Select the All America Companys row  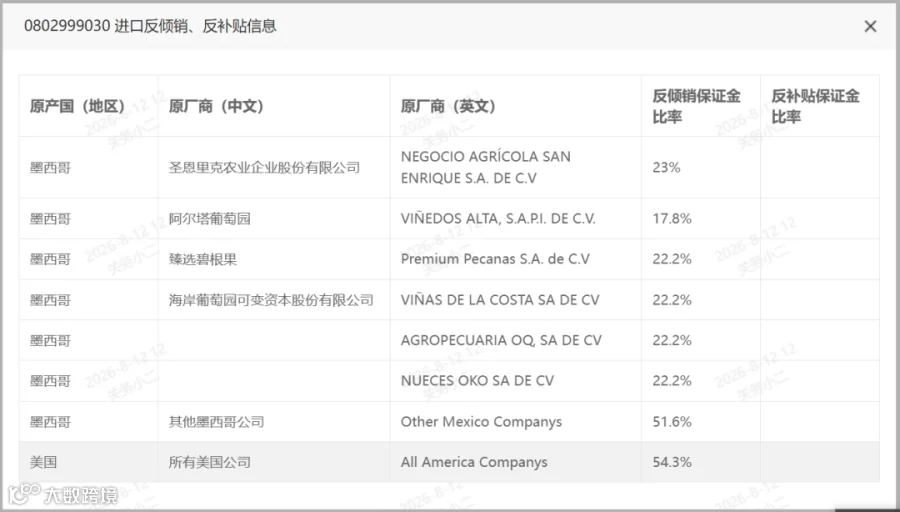tap(449, 462)
